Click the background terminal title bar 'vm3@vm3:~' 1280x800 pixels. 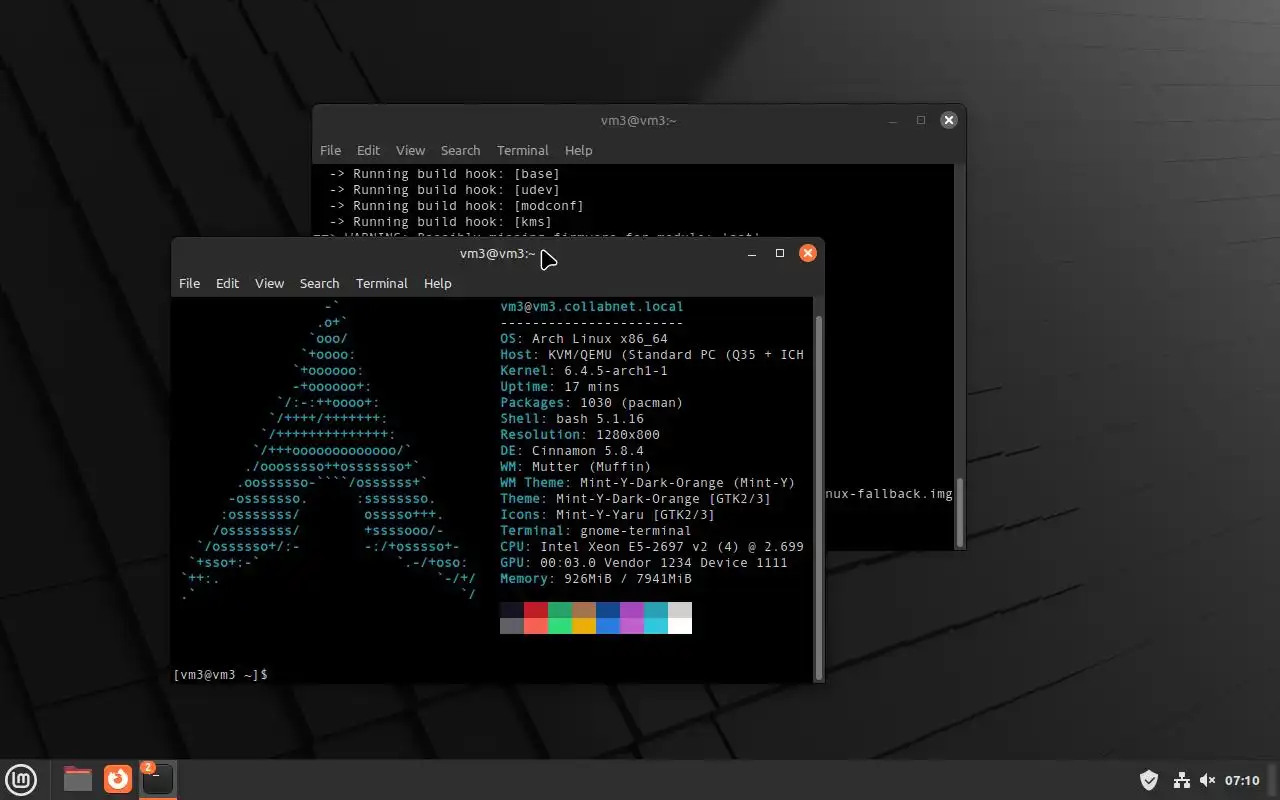(638, 121)
